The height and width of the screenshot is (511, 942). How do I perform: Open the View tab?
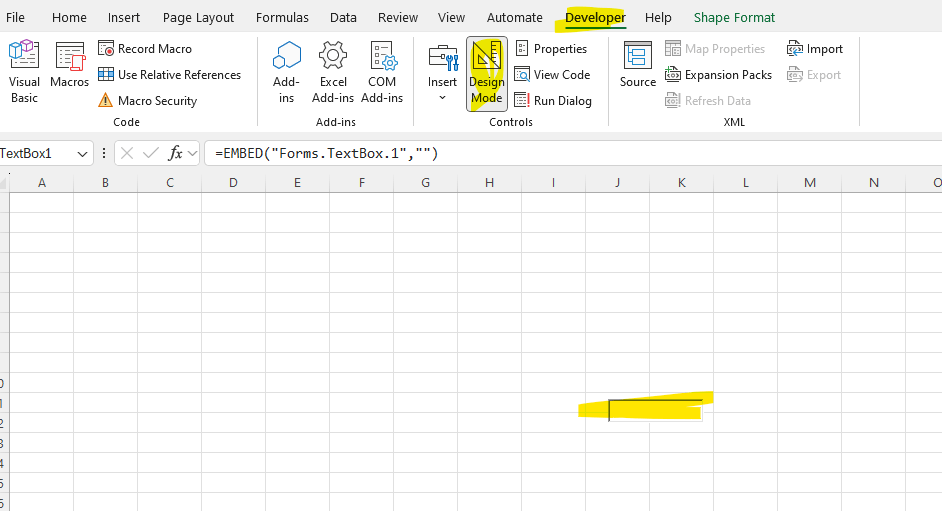point(451,17)
